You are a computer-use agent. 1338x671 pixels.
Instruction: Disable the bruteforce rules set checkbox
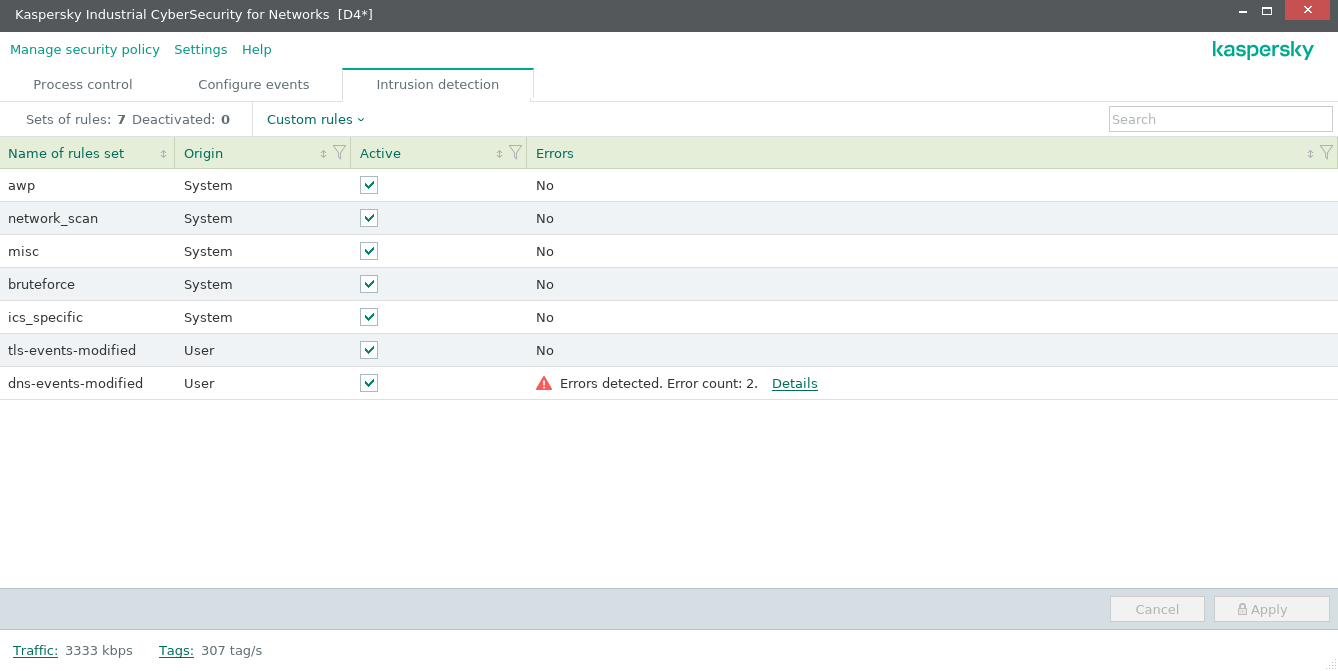[x=369, y=284]
